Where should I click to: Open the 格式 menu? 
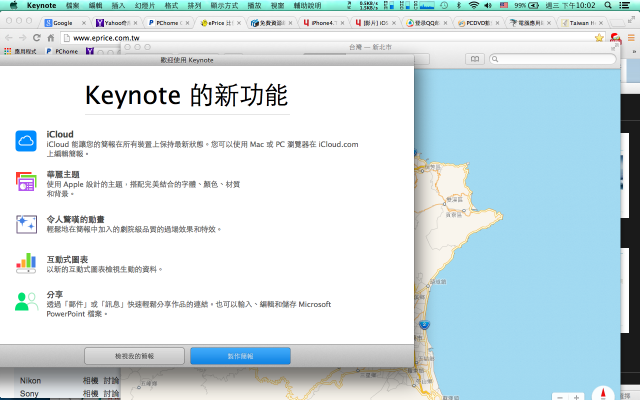[x=171, y=5]
